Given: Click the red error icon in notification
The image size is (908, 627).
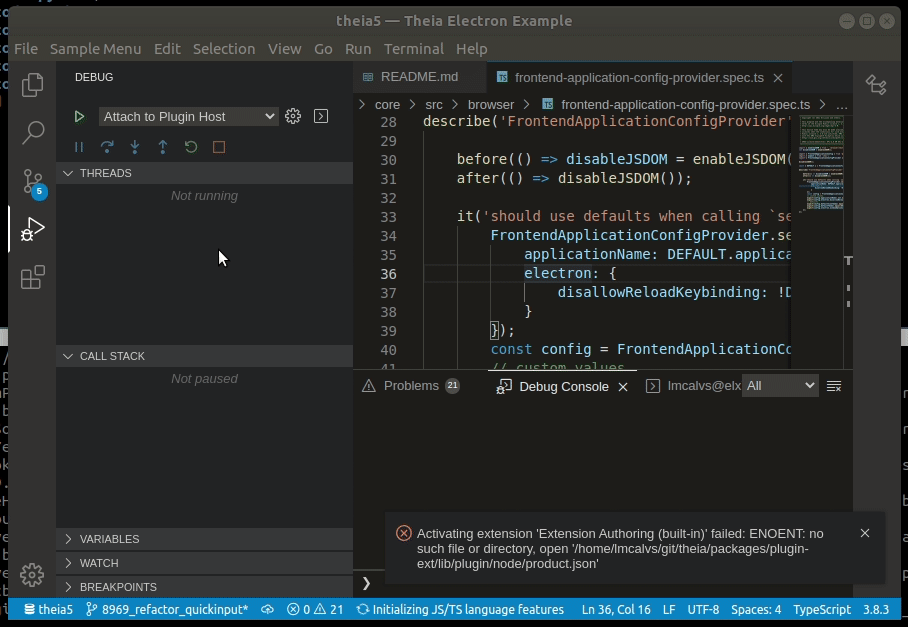Looking at the screenshot, I should (x=404, y=533).
